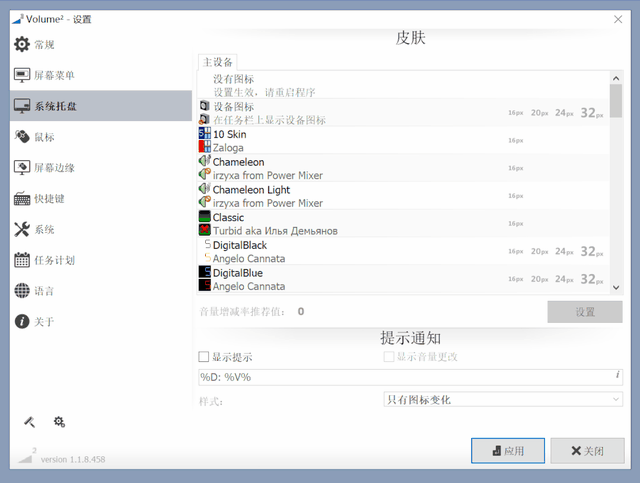Click the version 1.1.8.458 text
Image resolution: width=640 pixels, height=483 pixels.
pyautogui.click(x=73, y=459)
